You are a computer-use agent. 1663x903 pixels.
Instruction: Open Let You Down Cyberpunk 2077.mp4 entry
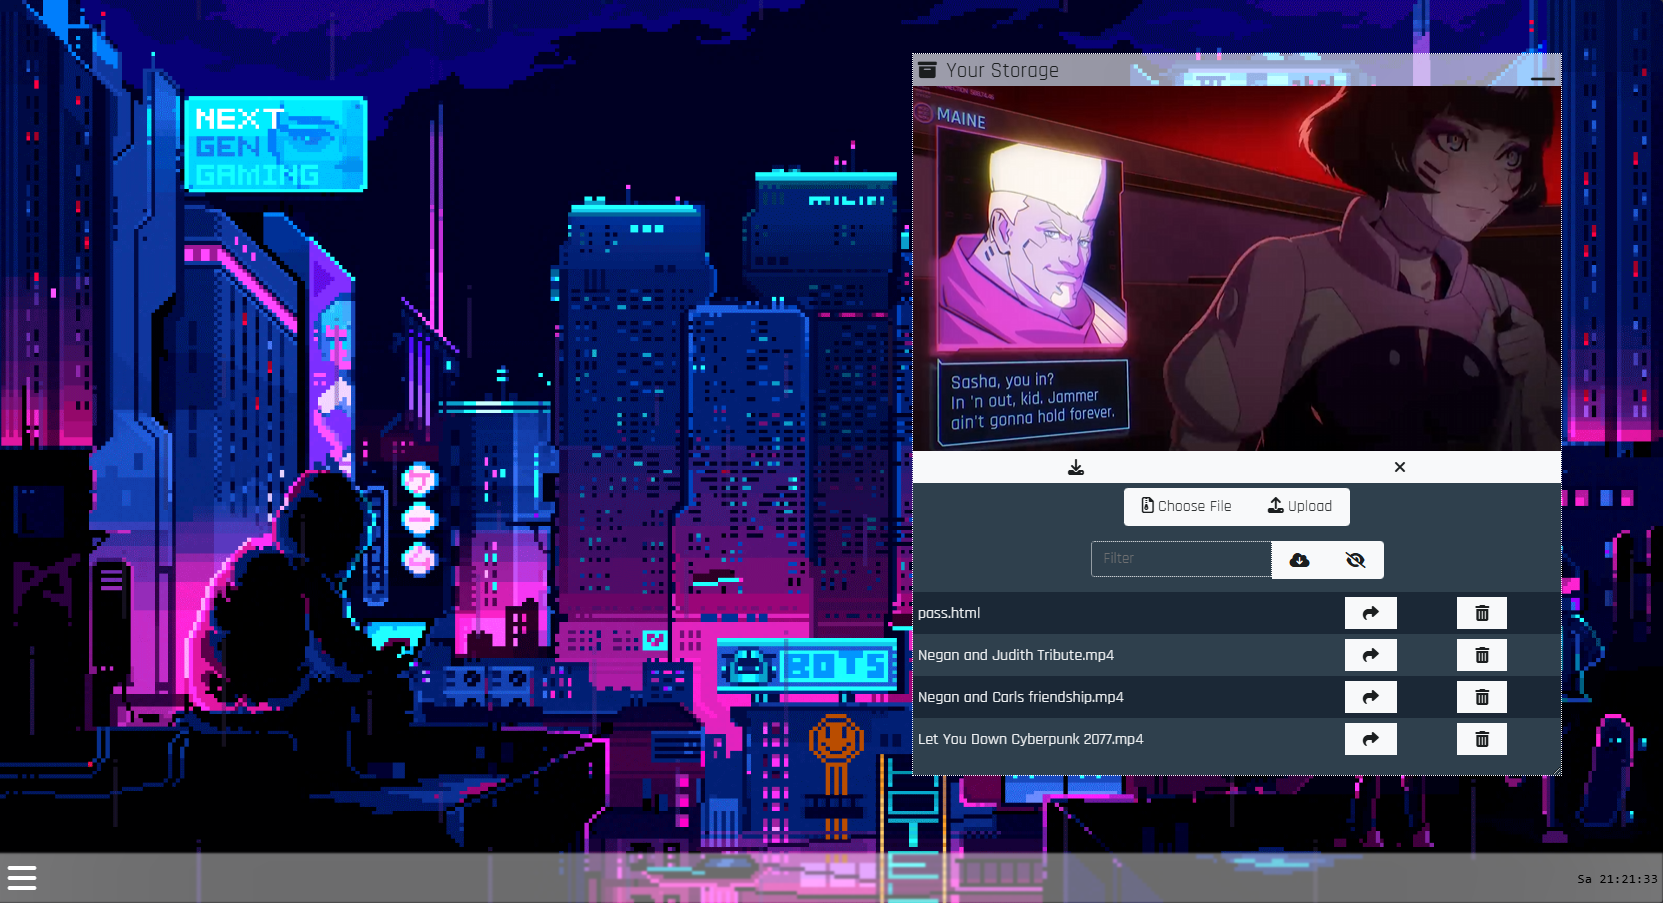click(1030, 739)
